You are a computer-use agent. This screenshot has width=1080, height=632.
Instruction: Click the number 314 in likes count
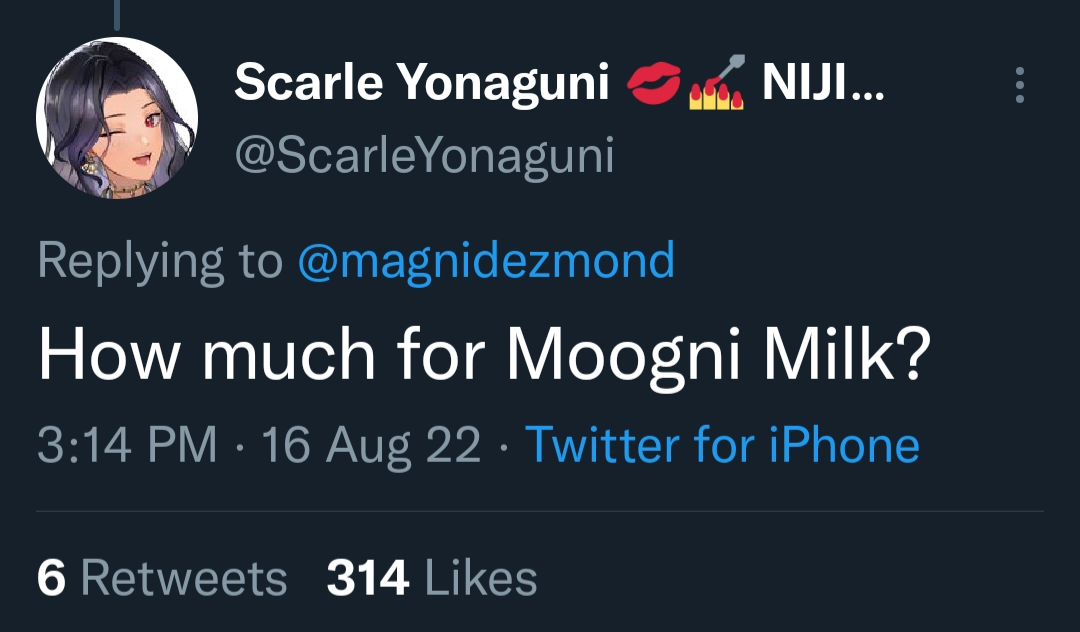point(368,578)
